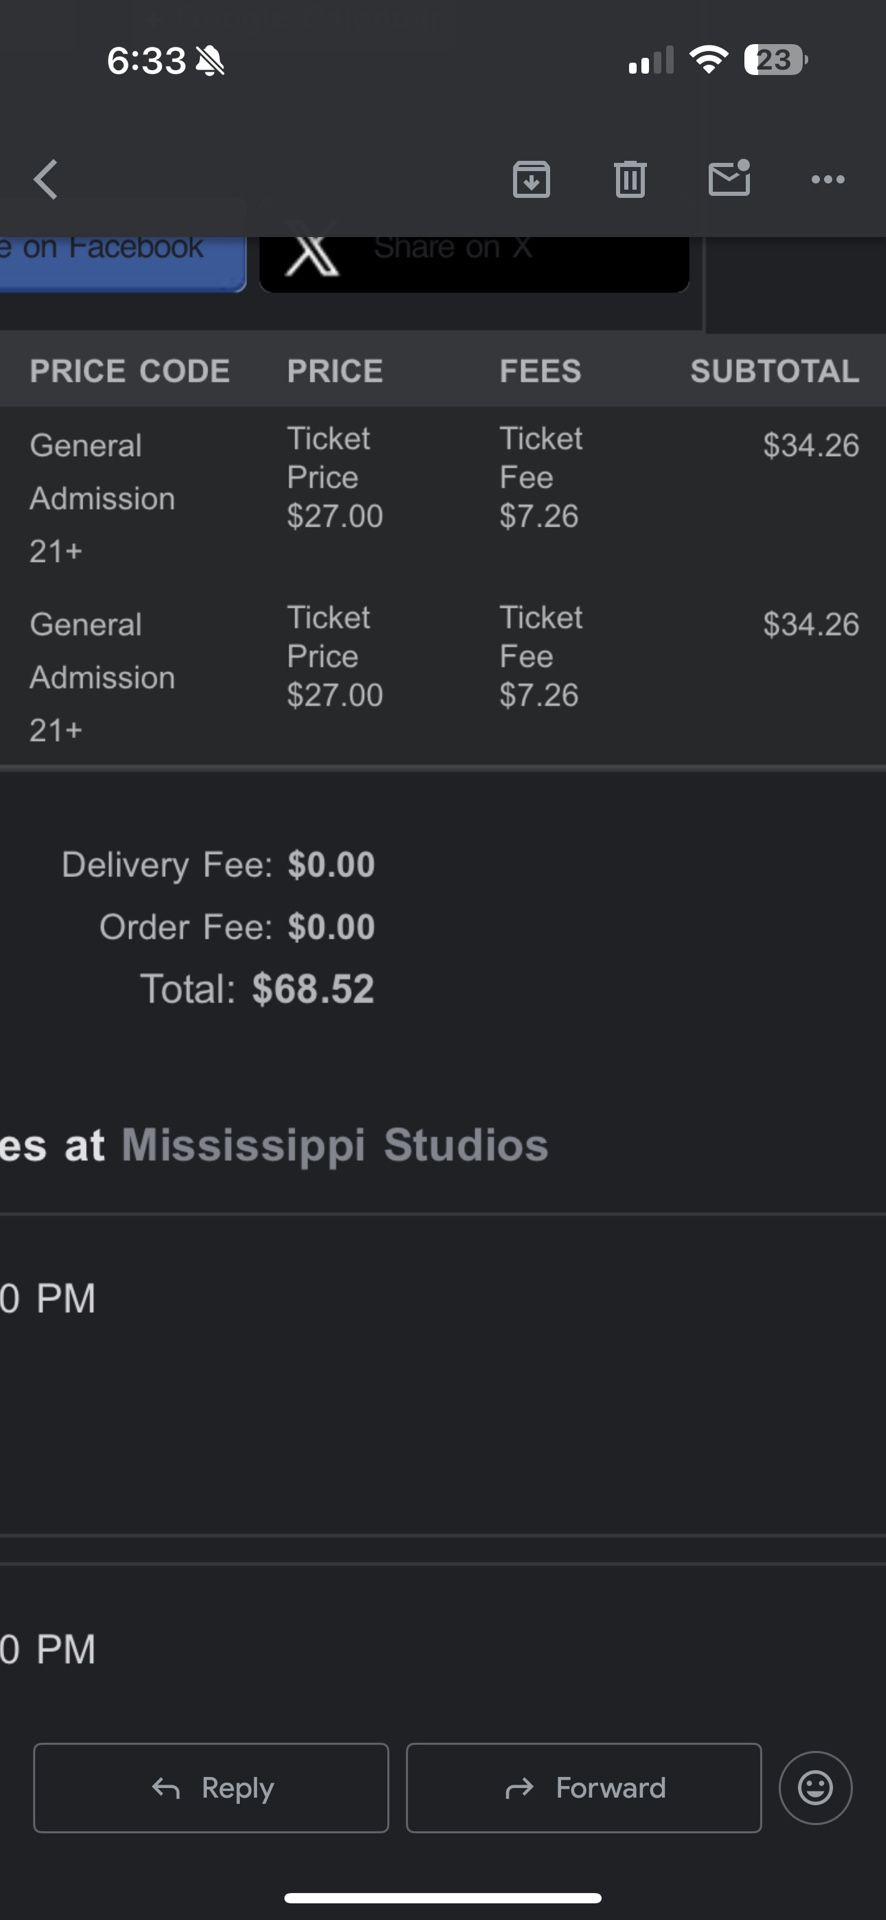Tap the cellular signal bars

point(649,60)
